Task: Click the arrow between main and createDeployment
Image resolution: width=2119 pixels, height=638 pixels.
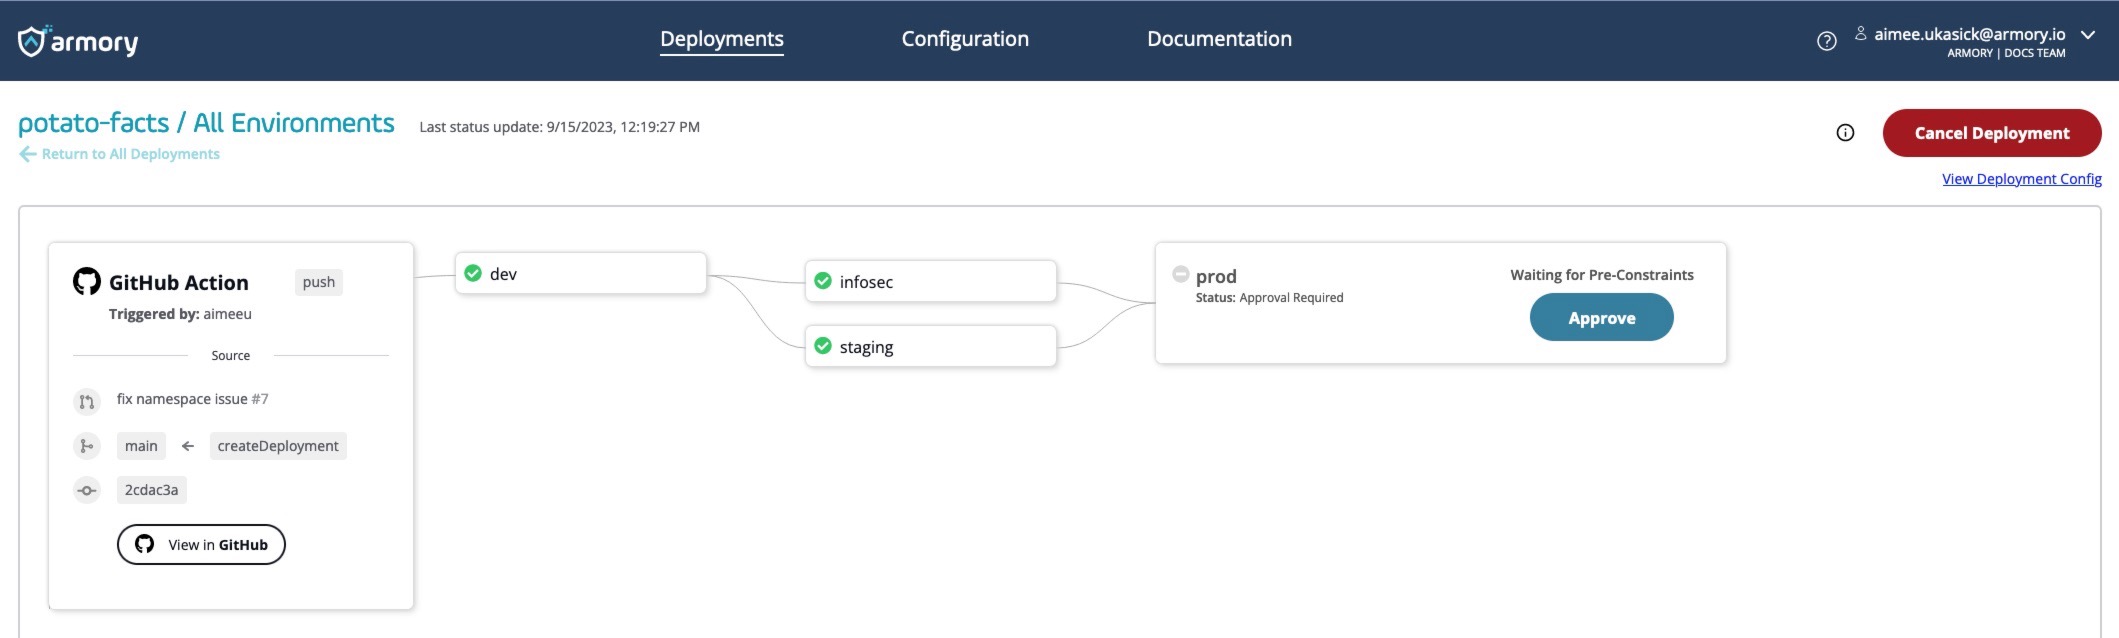Action: (x=187, y=446)
